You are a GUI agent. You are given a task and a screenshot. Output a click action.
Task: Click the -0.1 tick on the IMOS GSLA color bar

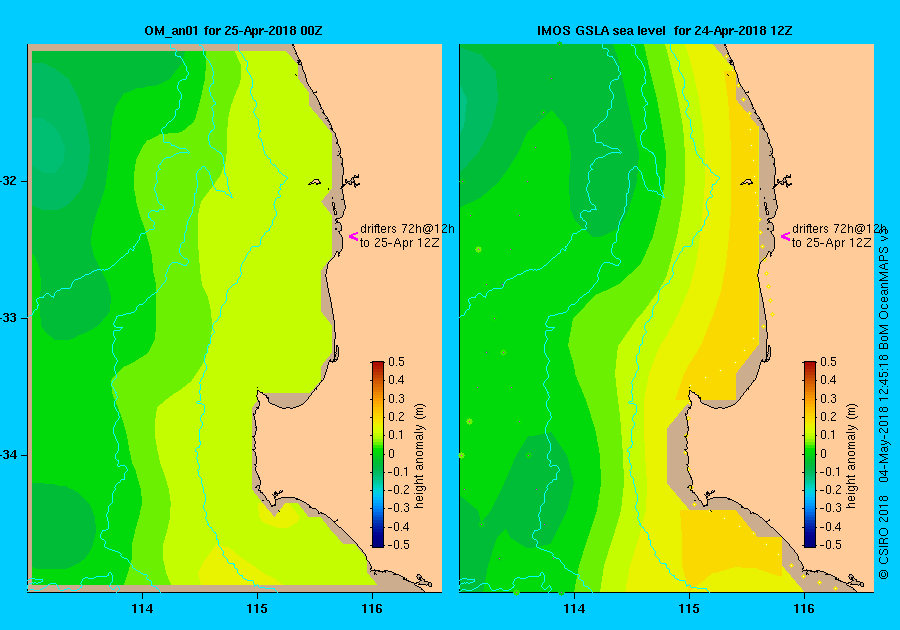point(829,472)
